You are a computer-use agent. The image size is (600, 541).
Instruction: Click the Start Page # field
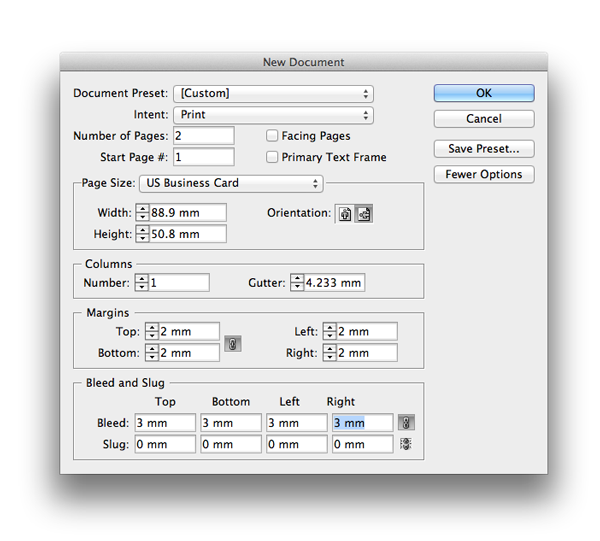[x=204, y=157]
